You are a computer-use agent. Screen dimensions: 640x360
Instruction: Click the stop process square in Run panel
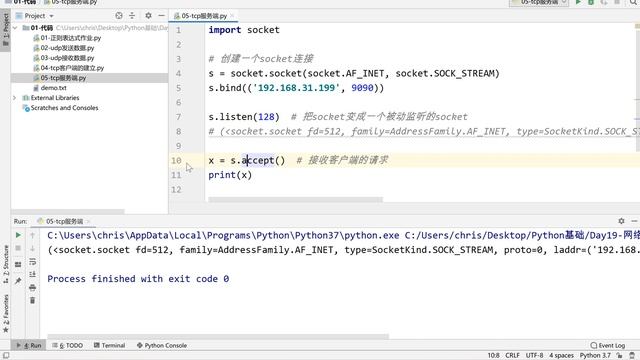point(18,248)
